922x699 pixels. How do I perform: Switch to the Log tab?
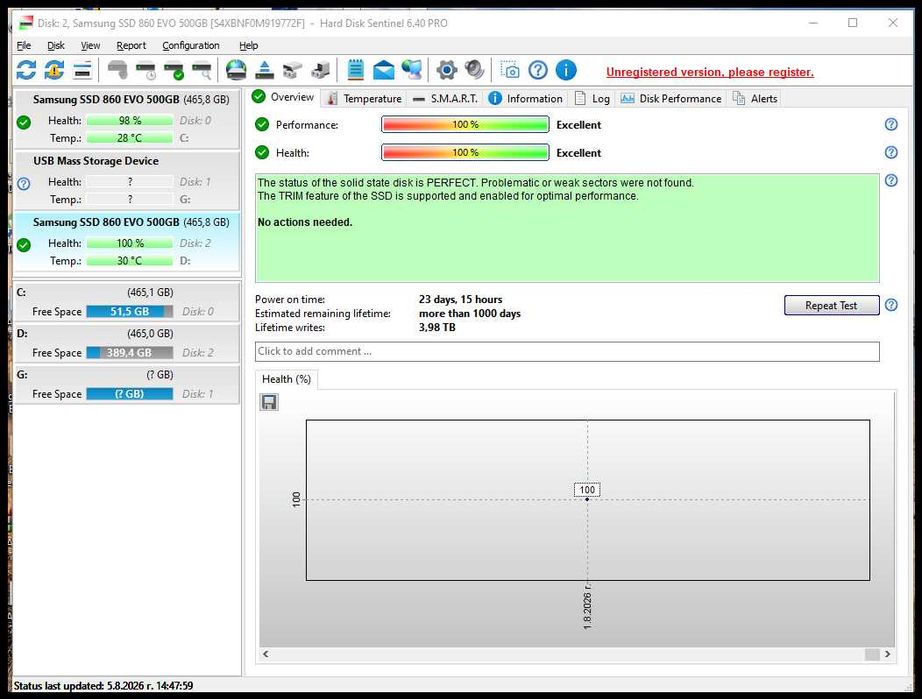point(593,99)
